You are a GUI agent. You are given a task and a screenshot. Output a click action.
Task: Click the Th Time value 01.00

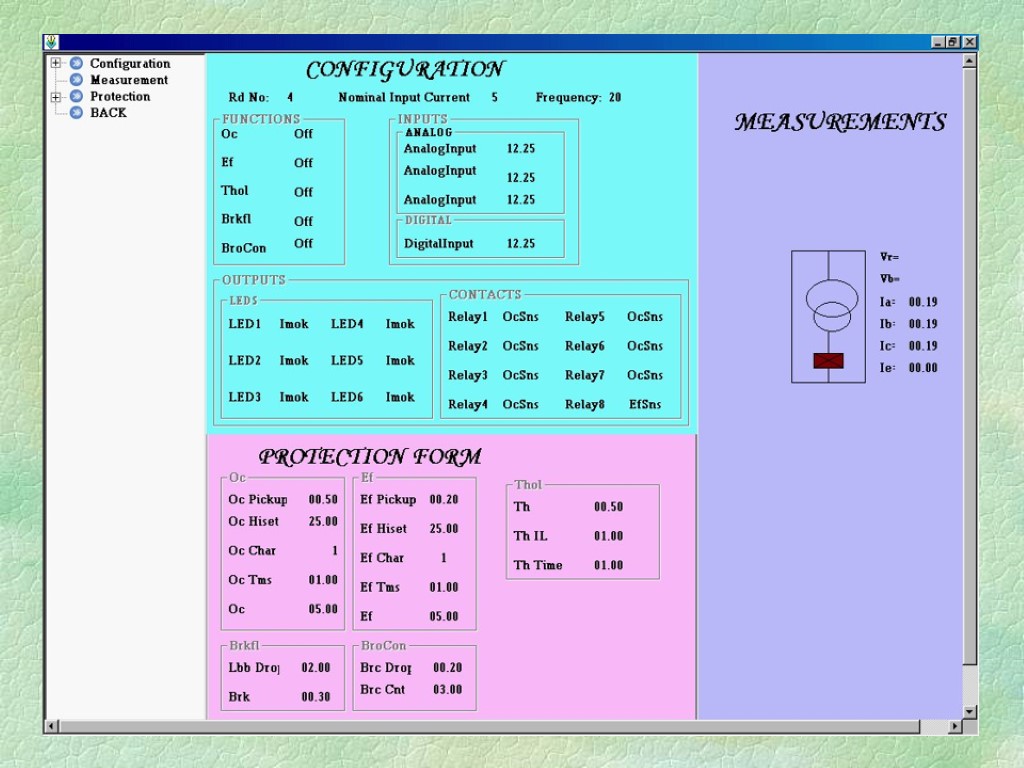(608, 566)
